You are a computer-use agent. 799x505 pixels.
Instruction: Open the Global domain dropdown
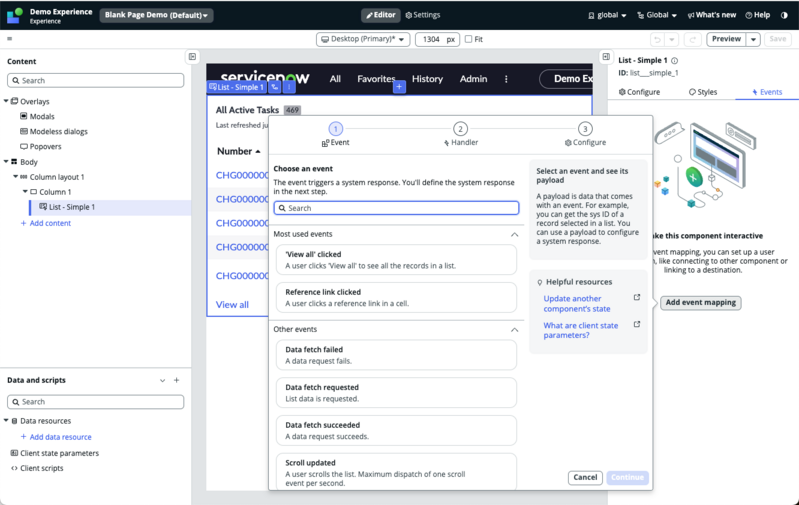tap(657, 15)
